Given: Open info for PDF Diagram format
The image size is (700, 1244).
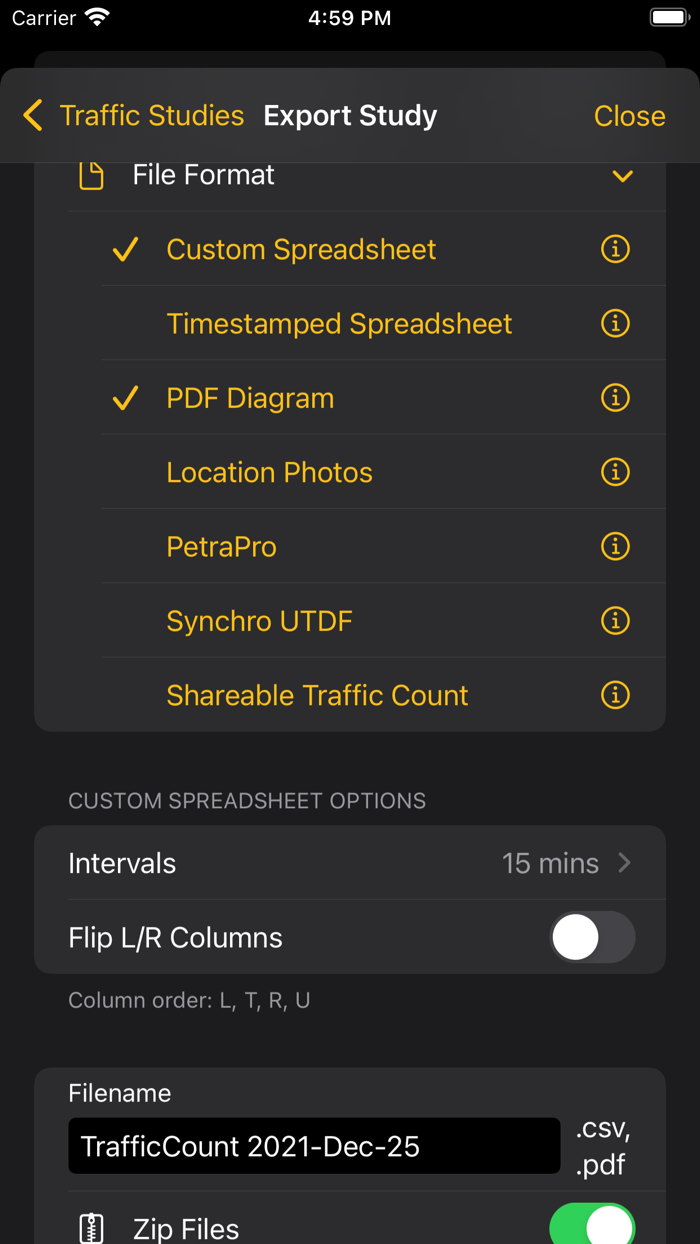Looking at the screenshot, I should click(615, 397).
